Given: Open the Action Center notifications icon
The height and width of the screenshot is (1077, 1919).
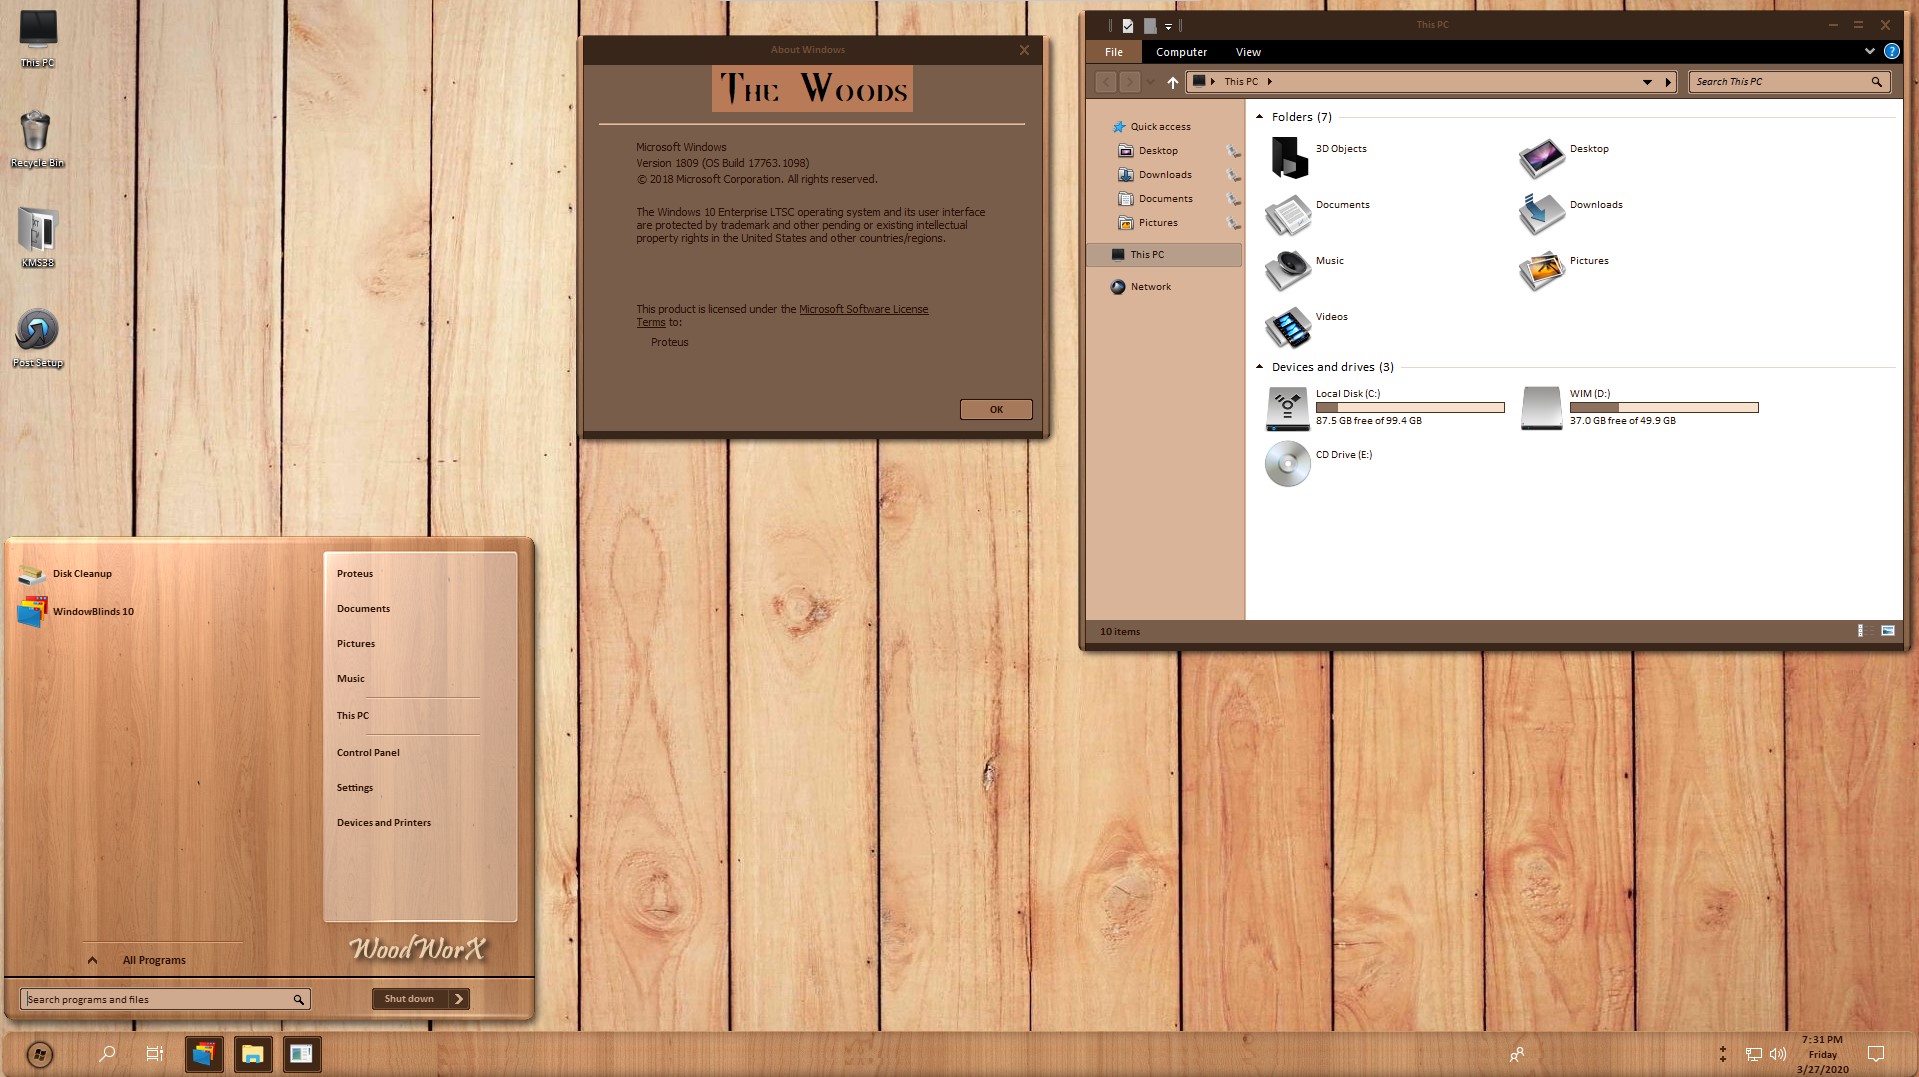Looking at the screenshot, I should tap(1876, 1054).
